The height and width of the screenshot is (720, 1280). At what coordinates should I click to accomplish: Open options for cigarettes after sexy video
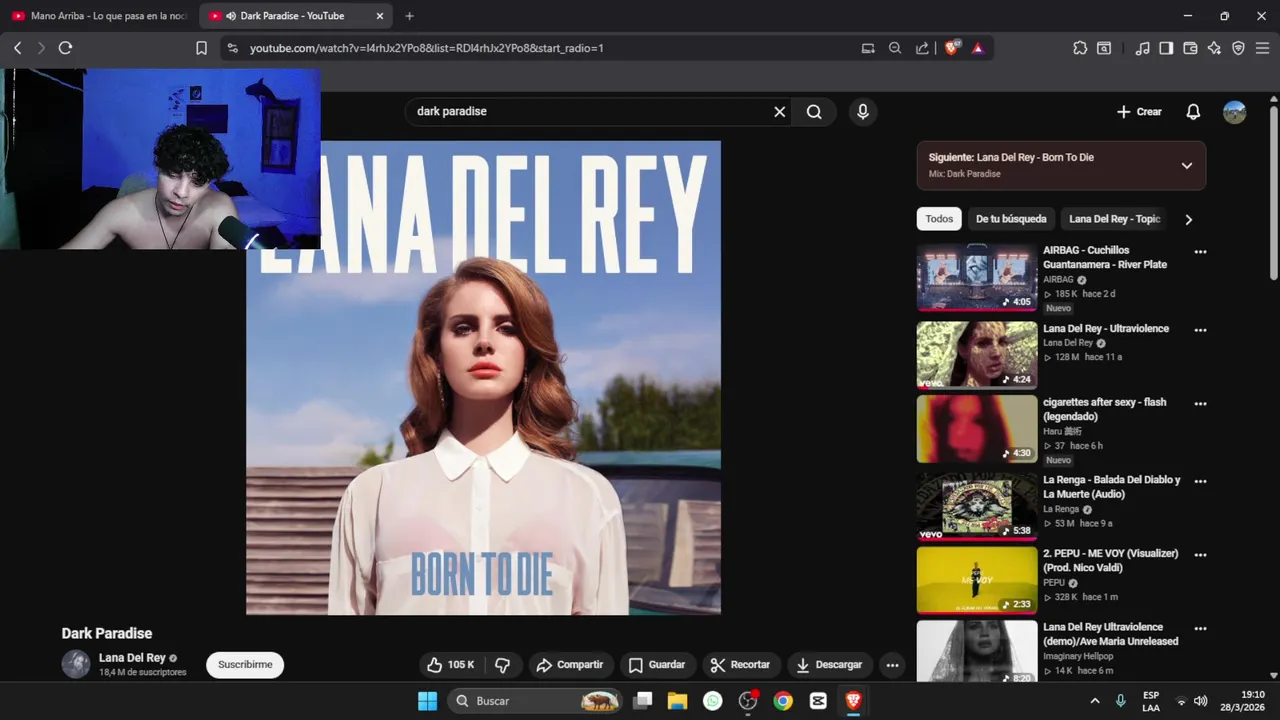pos(1200,404)
